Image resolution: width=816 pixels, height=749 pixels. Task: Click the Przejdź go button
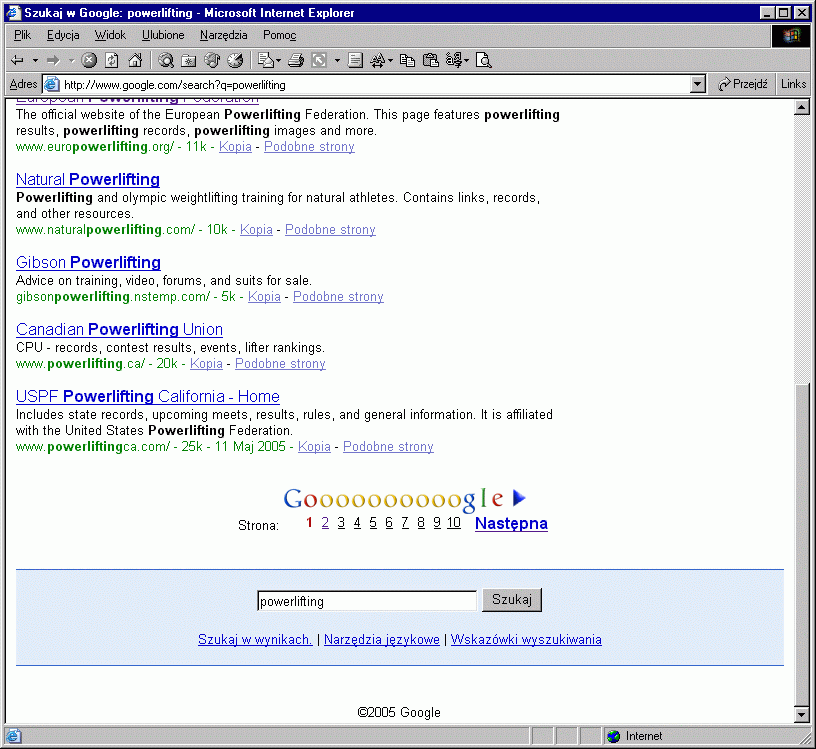coord(742,84)
